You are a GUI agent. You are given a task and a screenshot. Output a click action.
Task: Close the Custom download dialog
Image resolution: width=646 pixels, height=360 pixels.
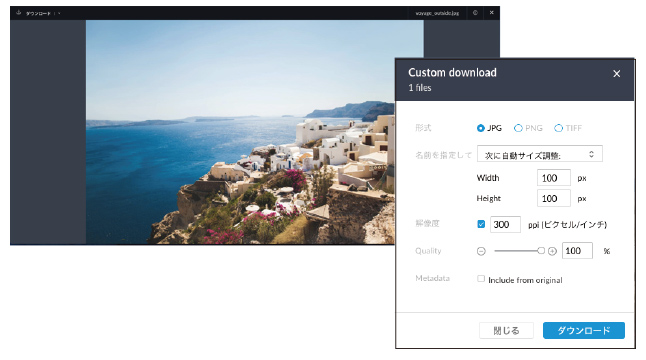click(x=616, y=74)
